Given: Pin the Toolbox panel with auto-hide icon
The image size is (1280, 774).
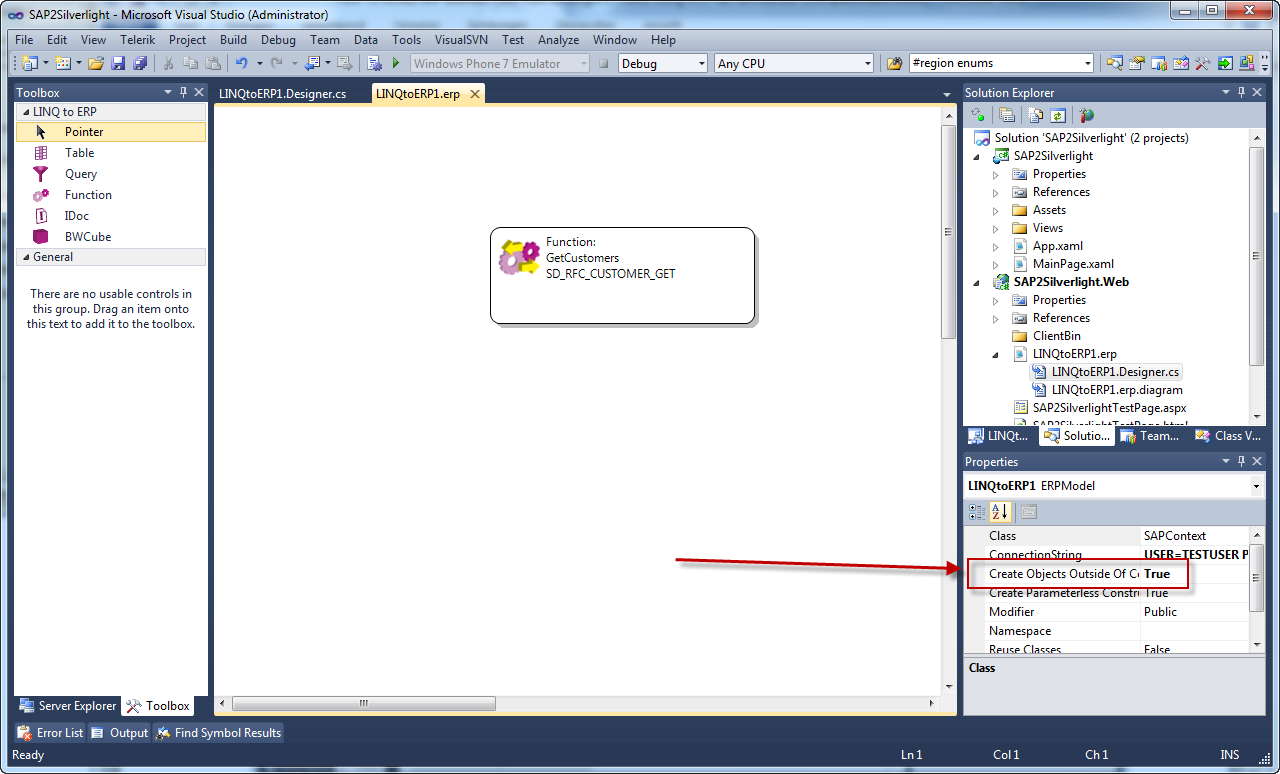Looking at the screenshot, I should [183, 92].
